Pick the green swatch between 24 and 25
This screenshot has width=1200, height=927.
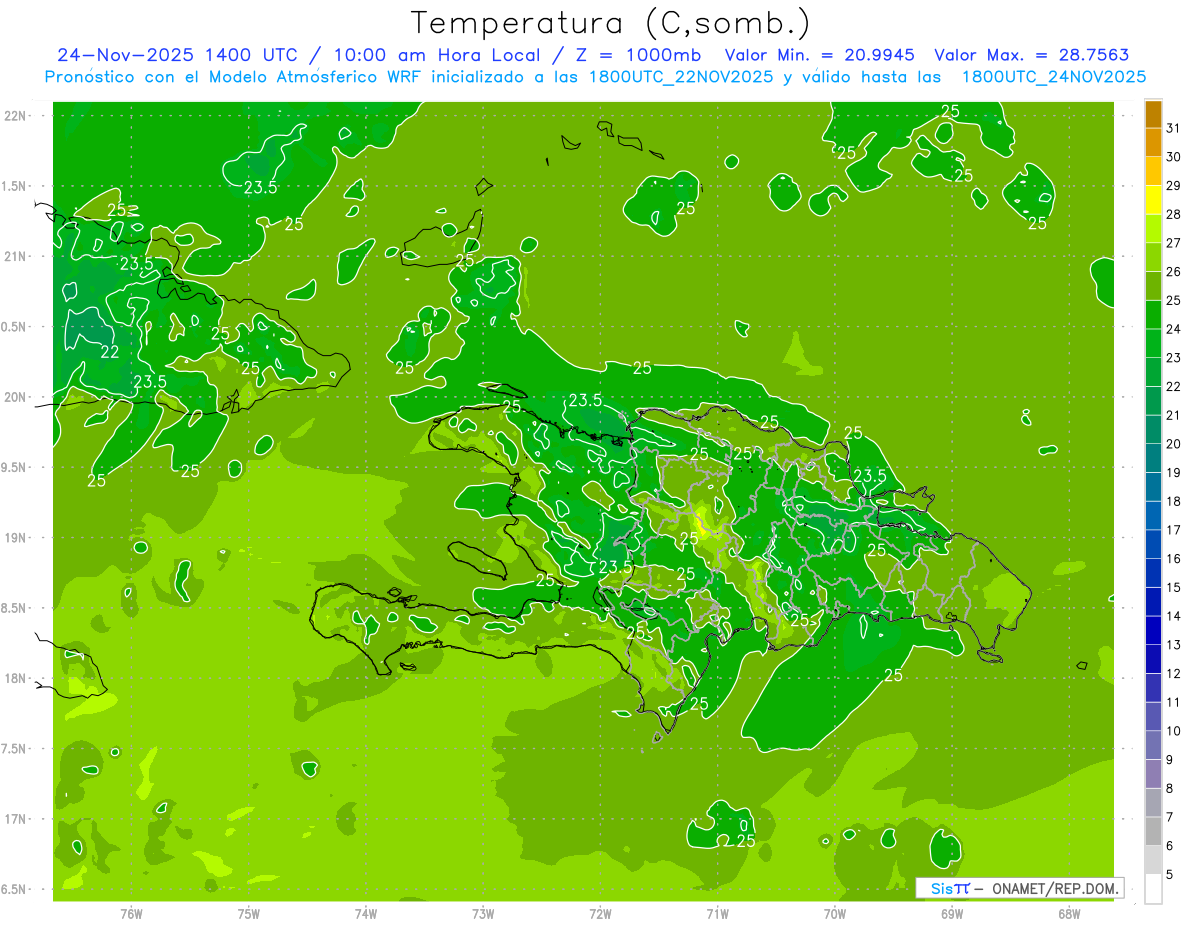point(1153,315)
